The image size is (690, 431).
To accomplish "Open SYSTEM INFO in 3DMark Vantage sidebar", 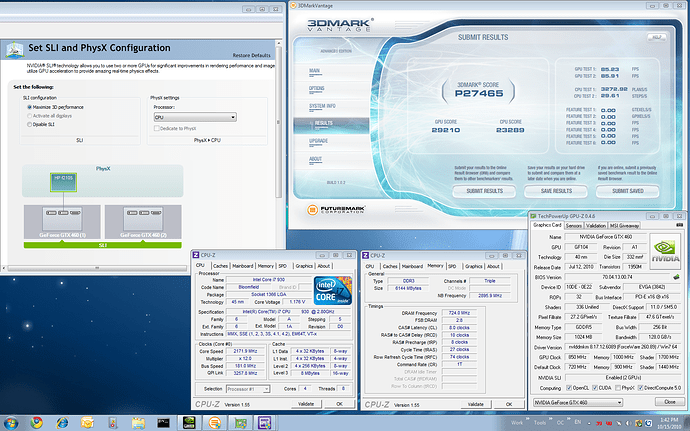I will (322, 106).
